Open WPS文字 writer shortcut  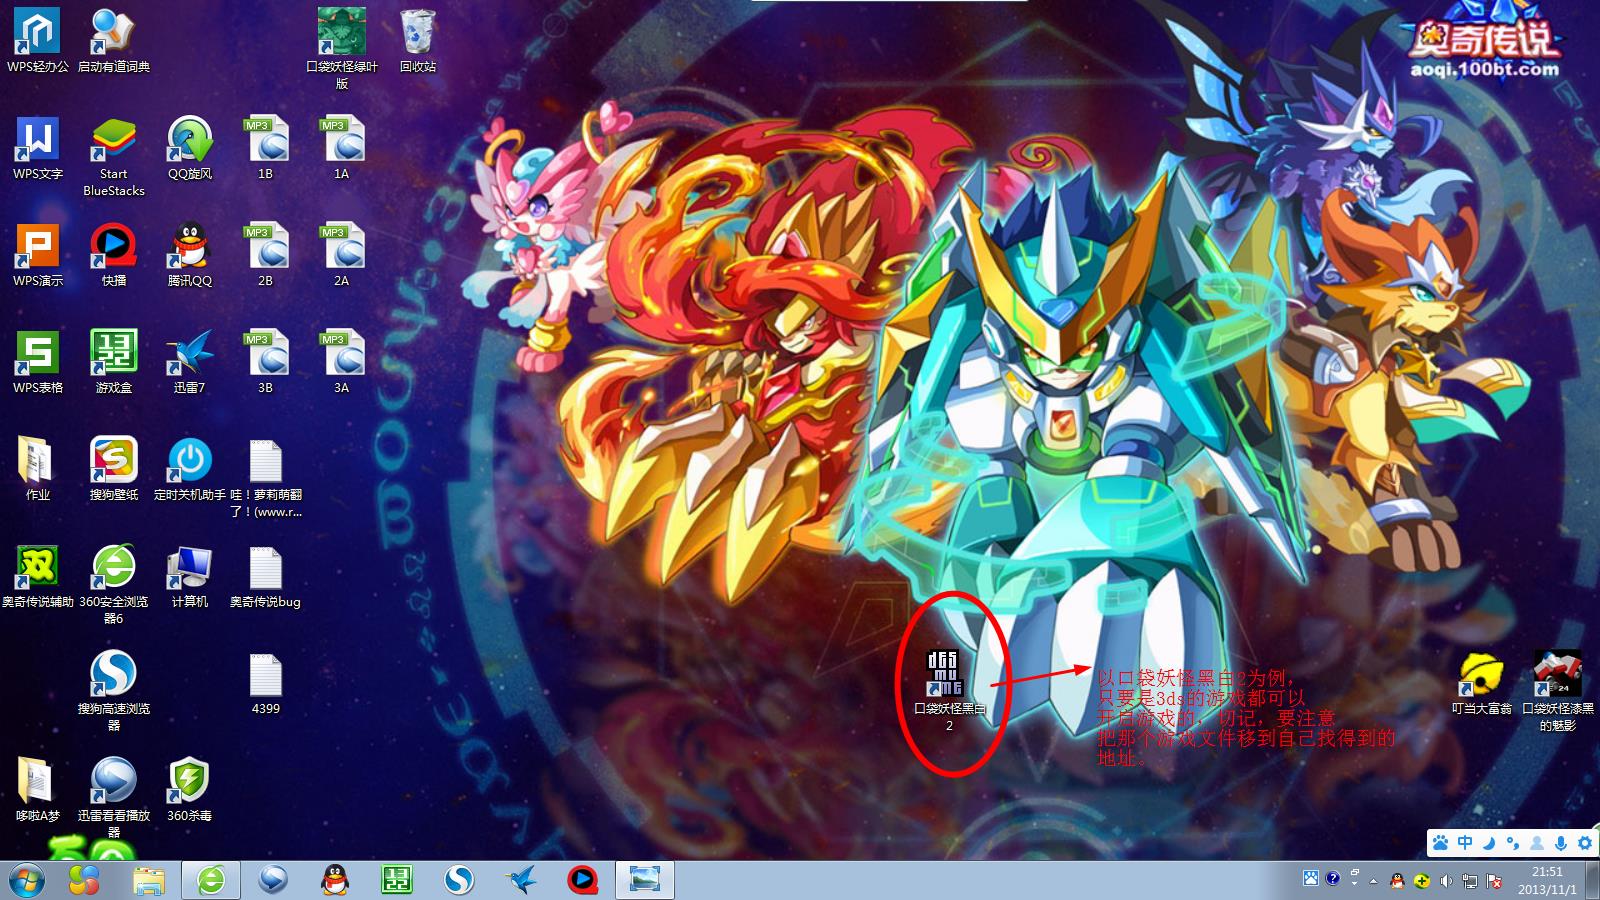(38, 148)
